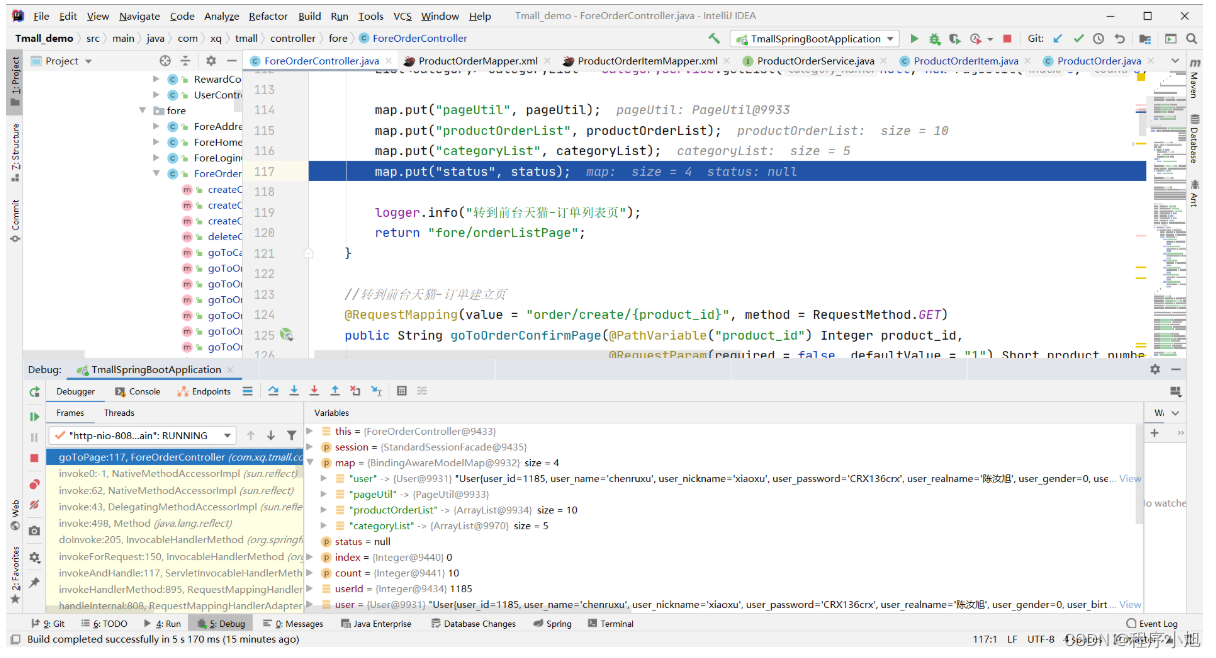Open debugger settings gear icon
The image size is (1216, 658).
(35, 557)
